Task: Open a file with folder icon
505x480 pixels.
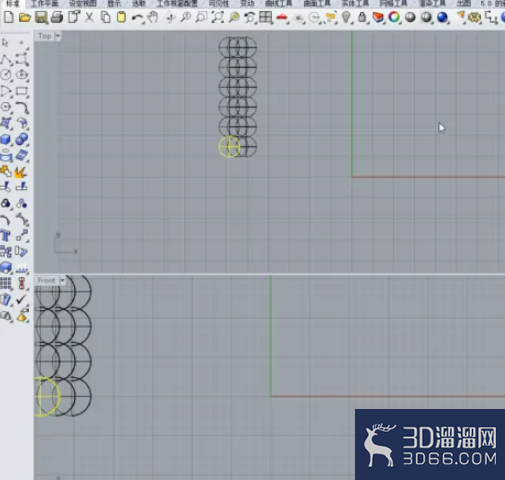Action: tap(25, 17)
